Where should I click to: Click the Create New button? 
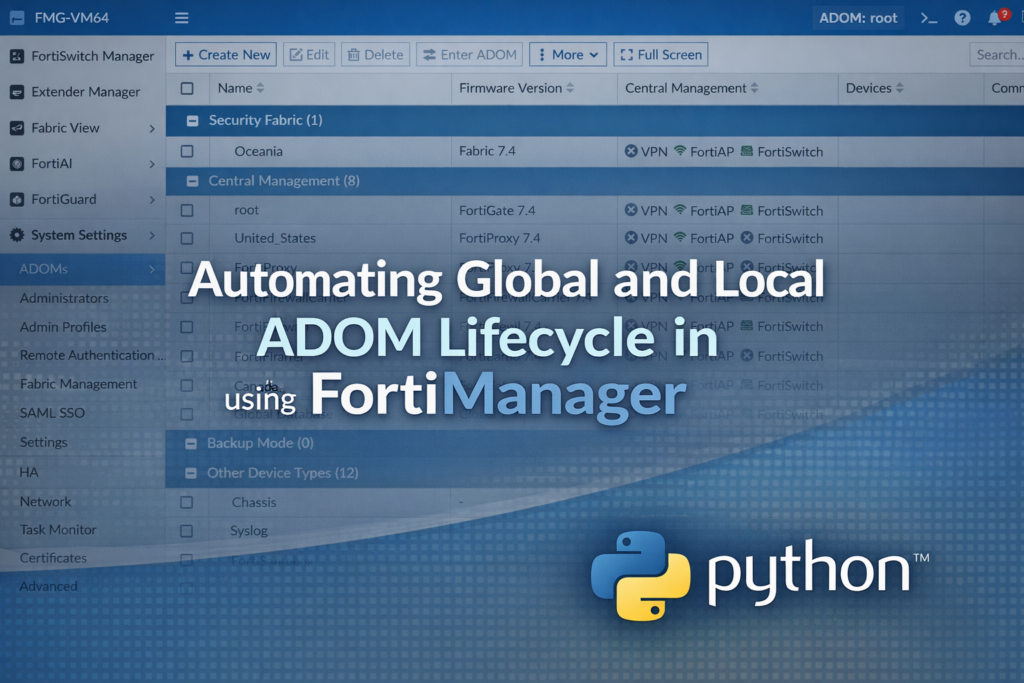pyautogui.click(x=226, y=55)
